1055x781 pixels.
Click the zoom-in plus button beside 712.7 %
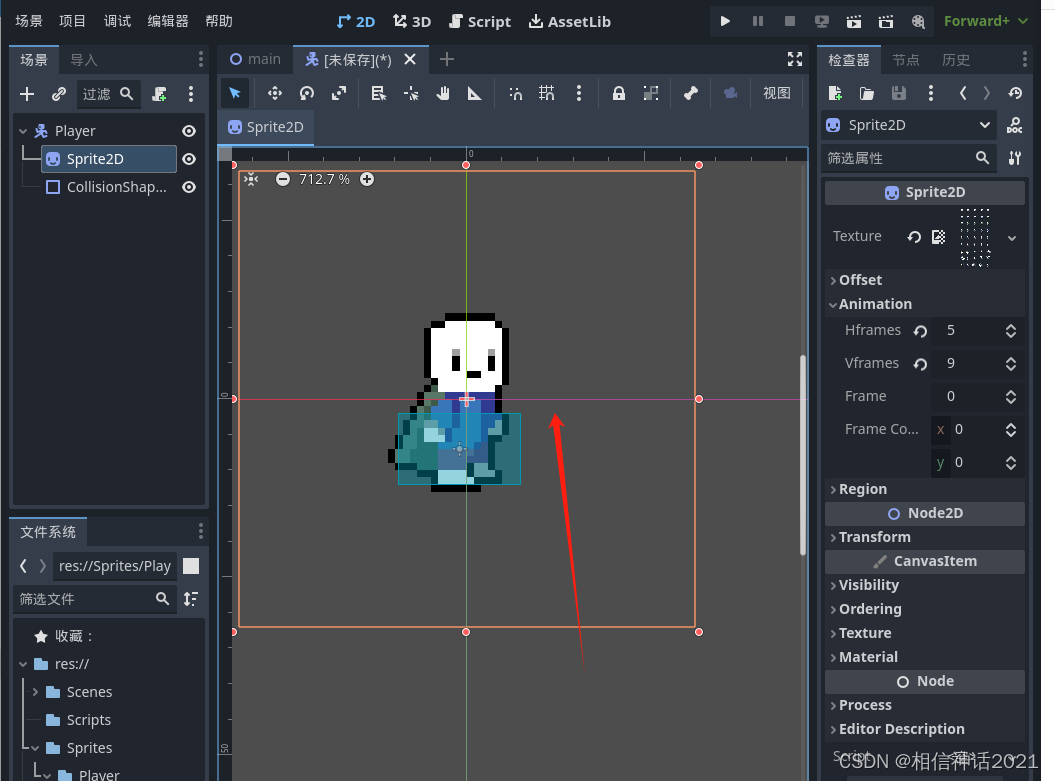[x=367, y=179]
